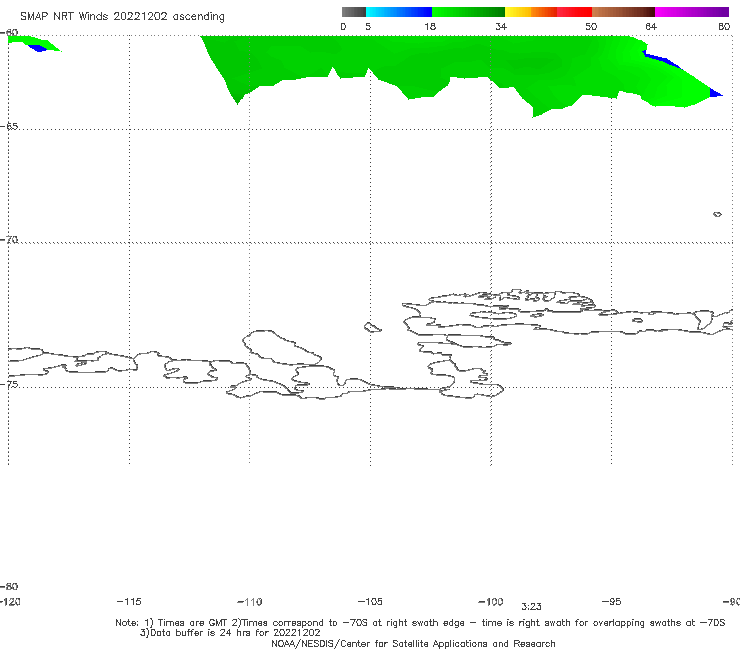
Task: Click the "-100" longitude axis label
Action: (491, 602)
